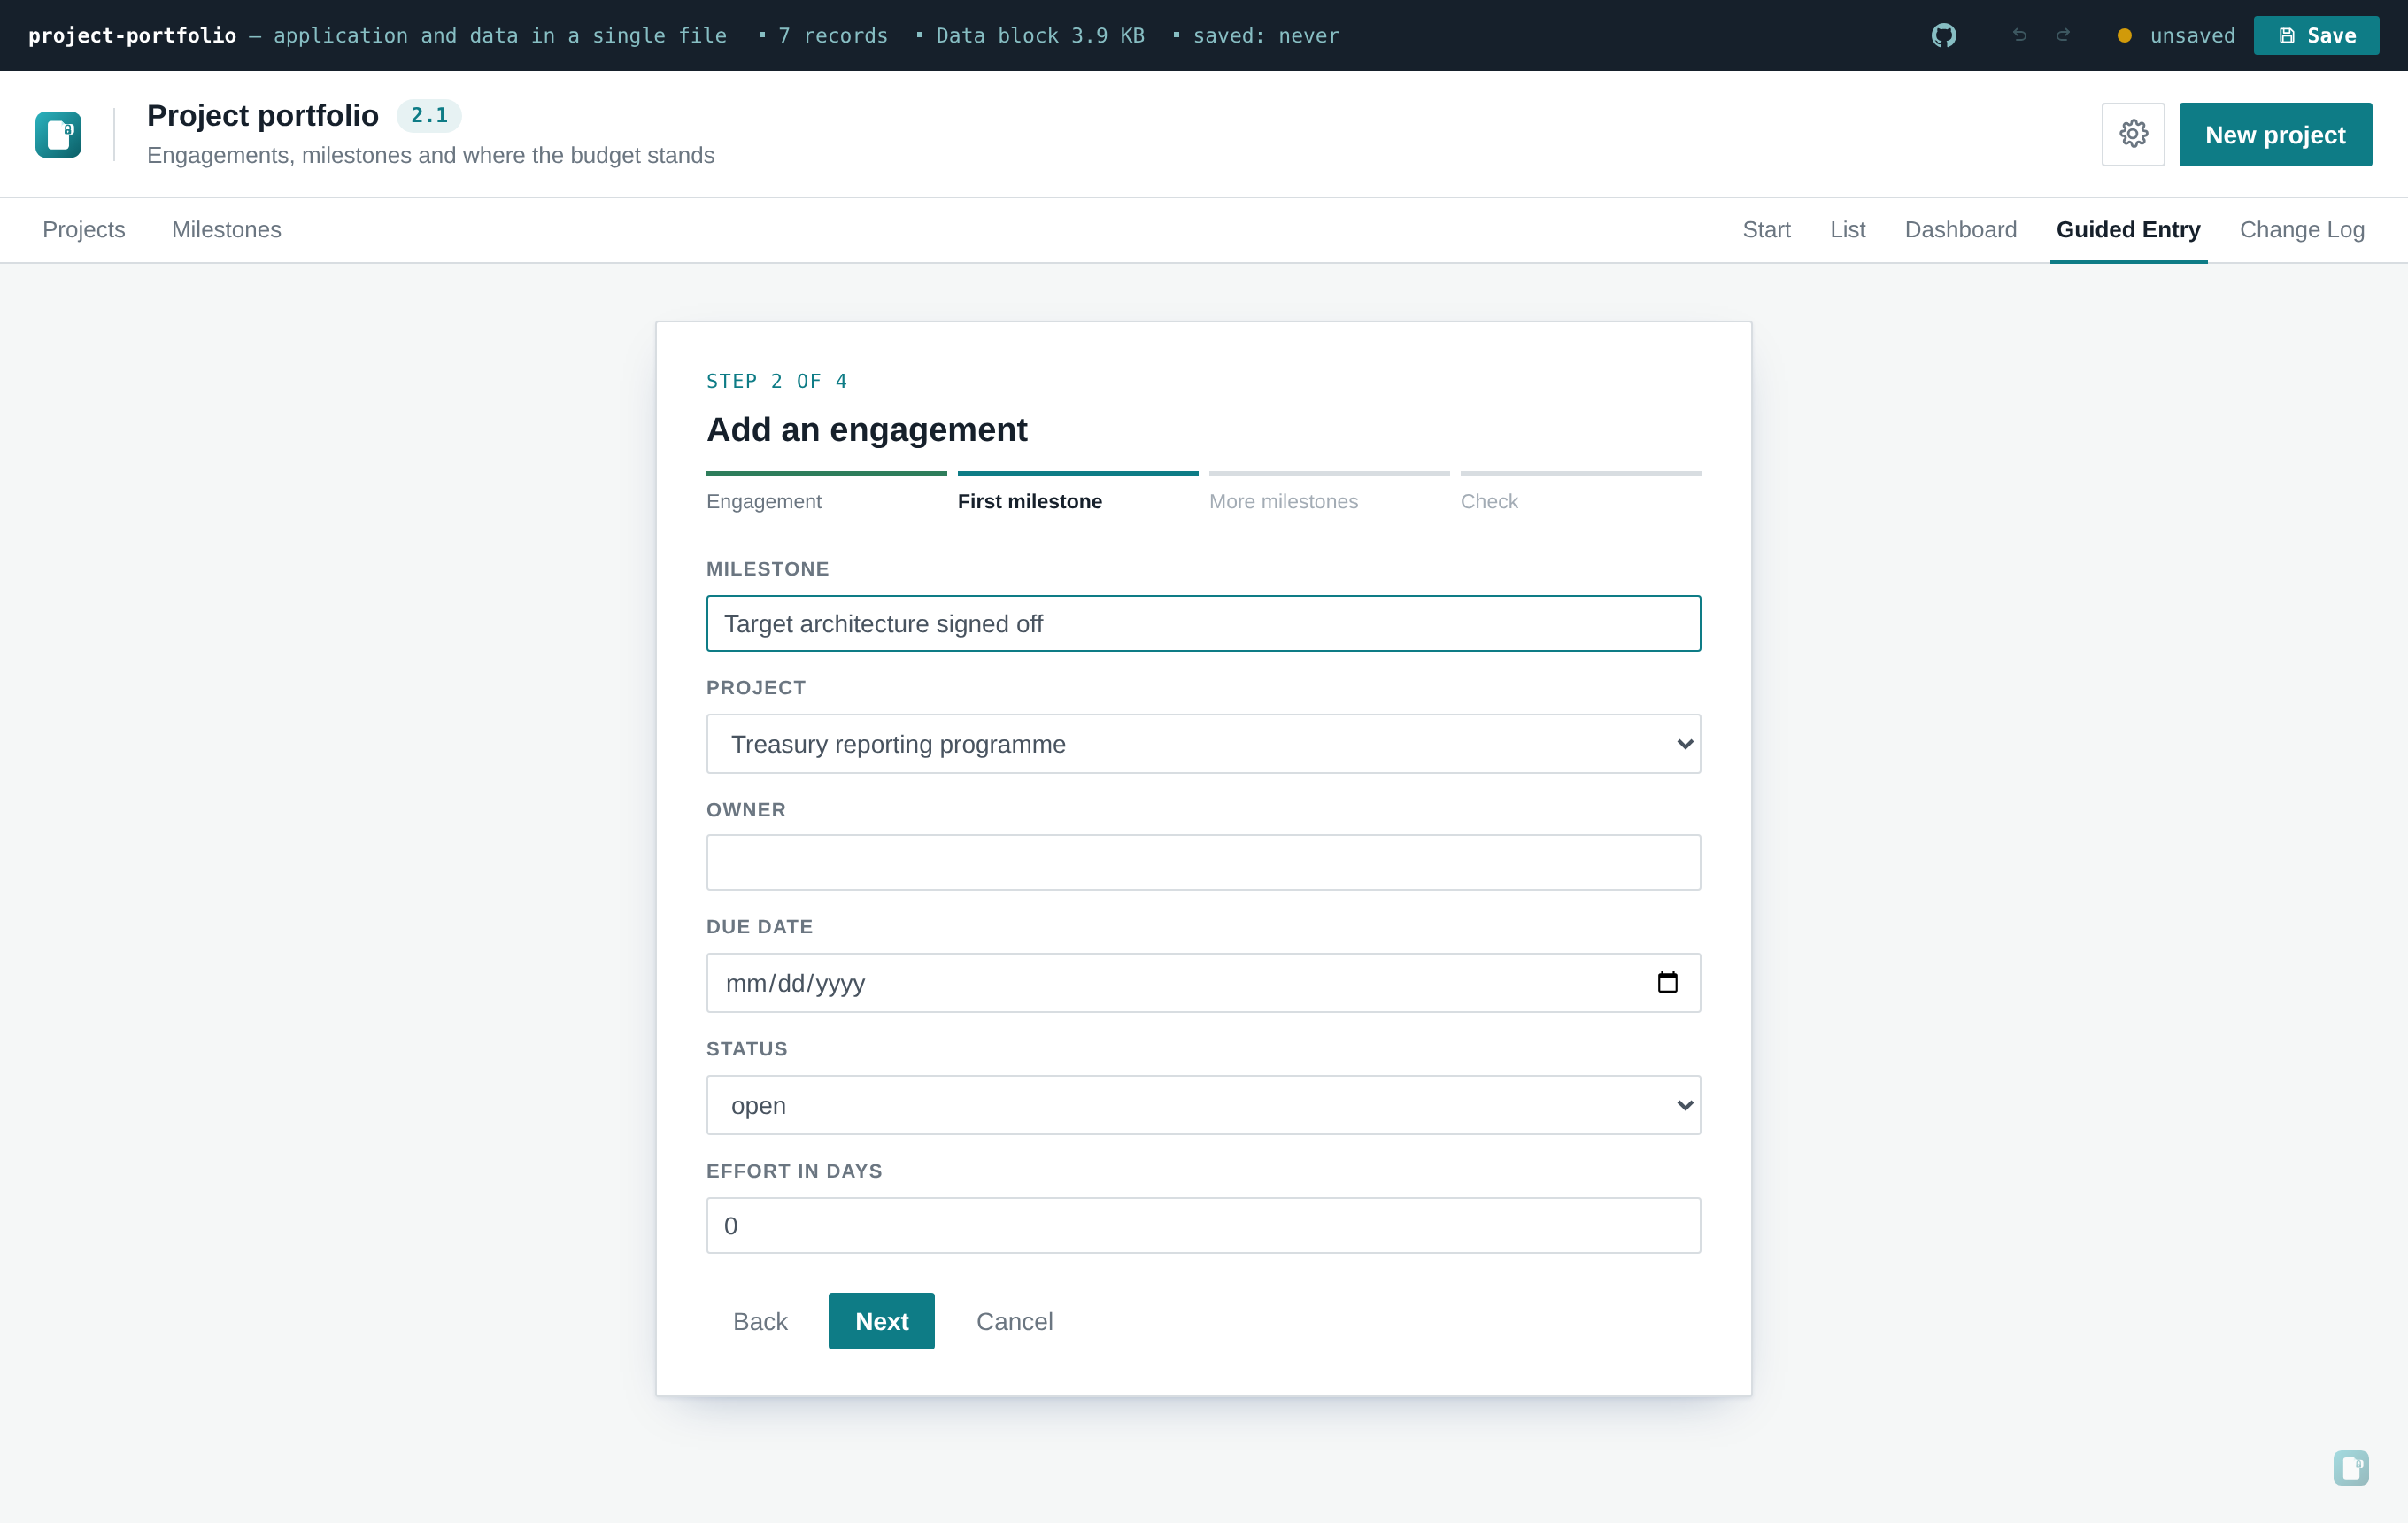Expand the Status dropdown showing open
Screen dimensions: 2408x1523
click(x=1203, y=1105)
